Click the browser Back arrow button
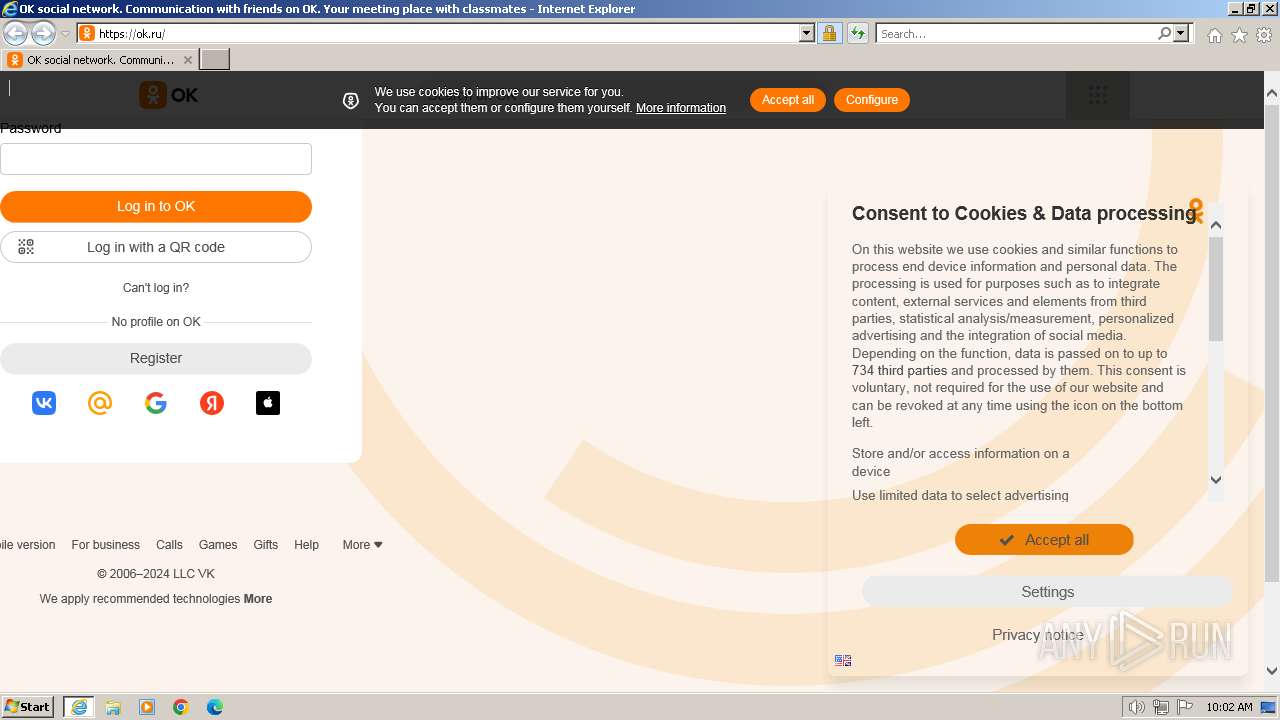Image resolution: width=1280 pixels, height=720 pixels. pos(15,33)
